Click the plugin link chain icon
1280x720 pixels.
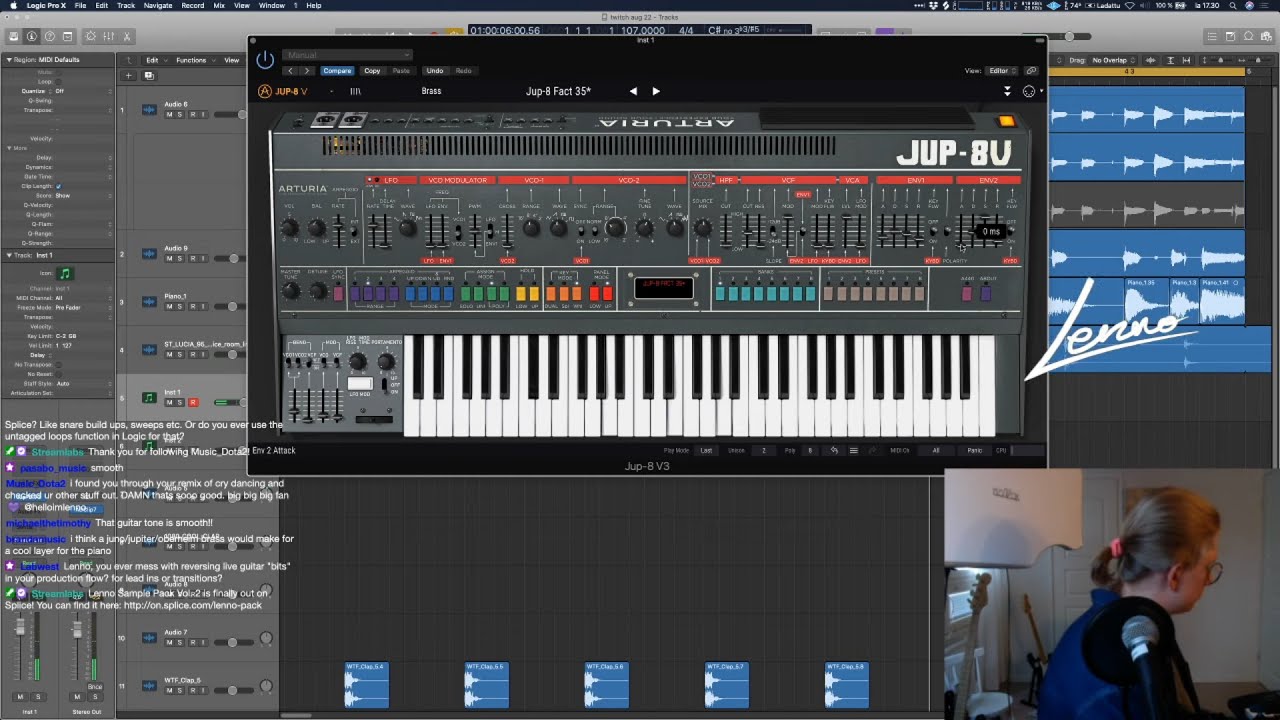coord(1031,71)
